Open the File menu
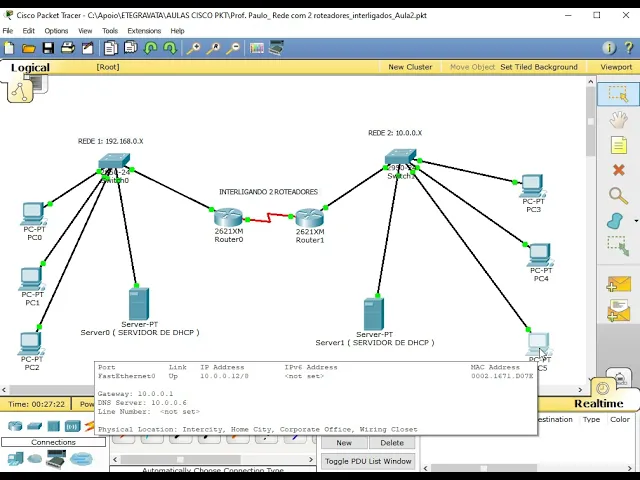Screen dimensions: 640x480 (8, 31)
